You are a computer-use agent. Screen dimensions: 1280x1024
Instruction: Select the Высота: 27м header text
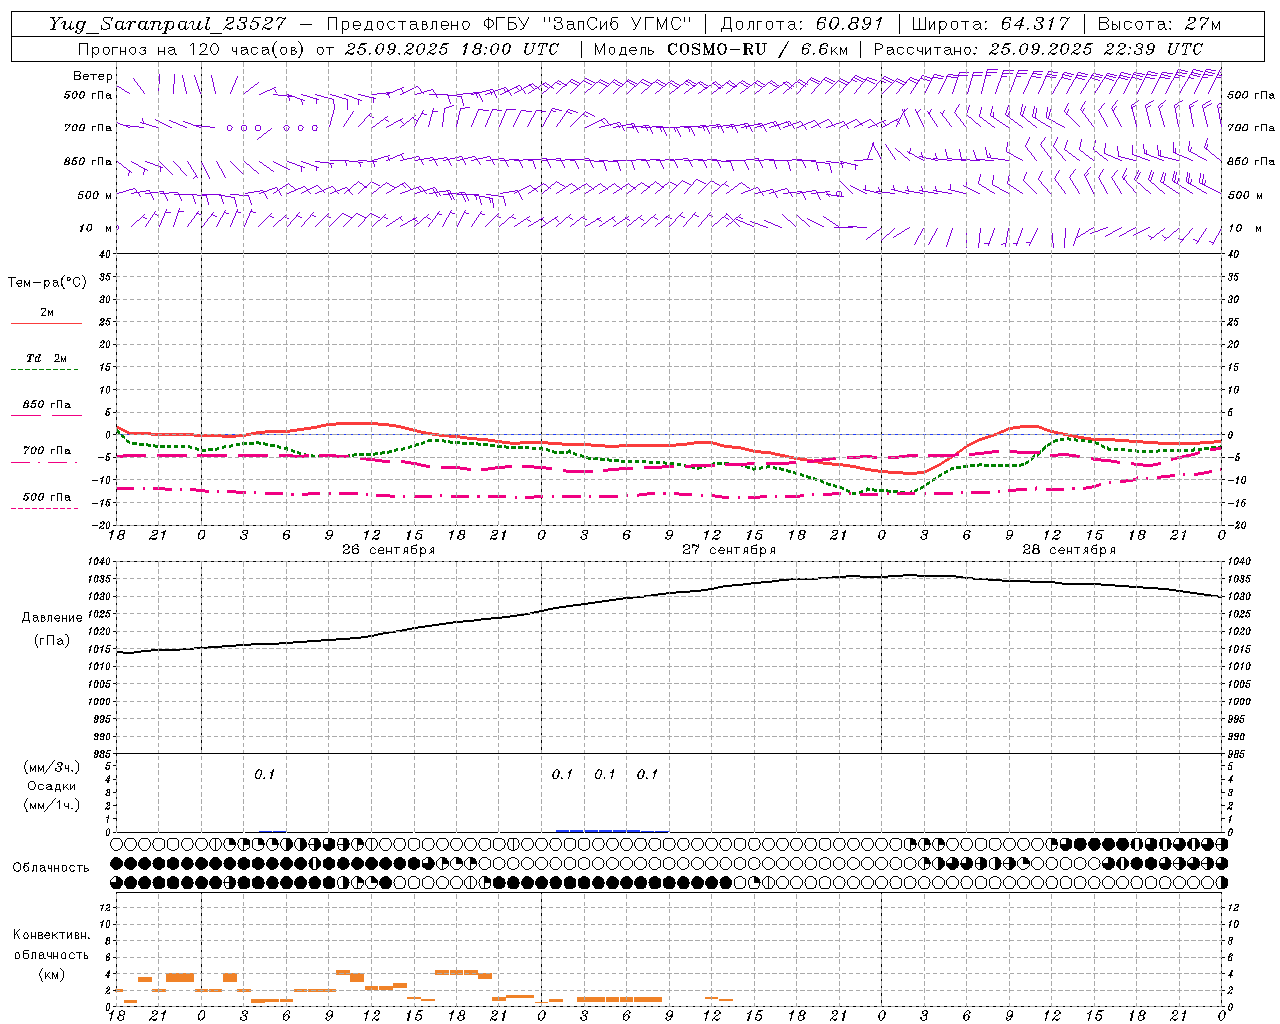click(1159, 24)
